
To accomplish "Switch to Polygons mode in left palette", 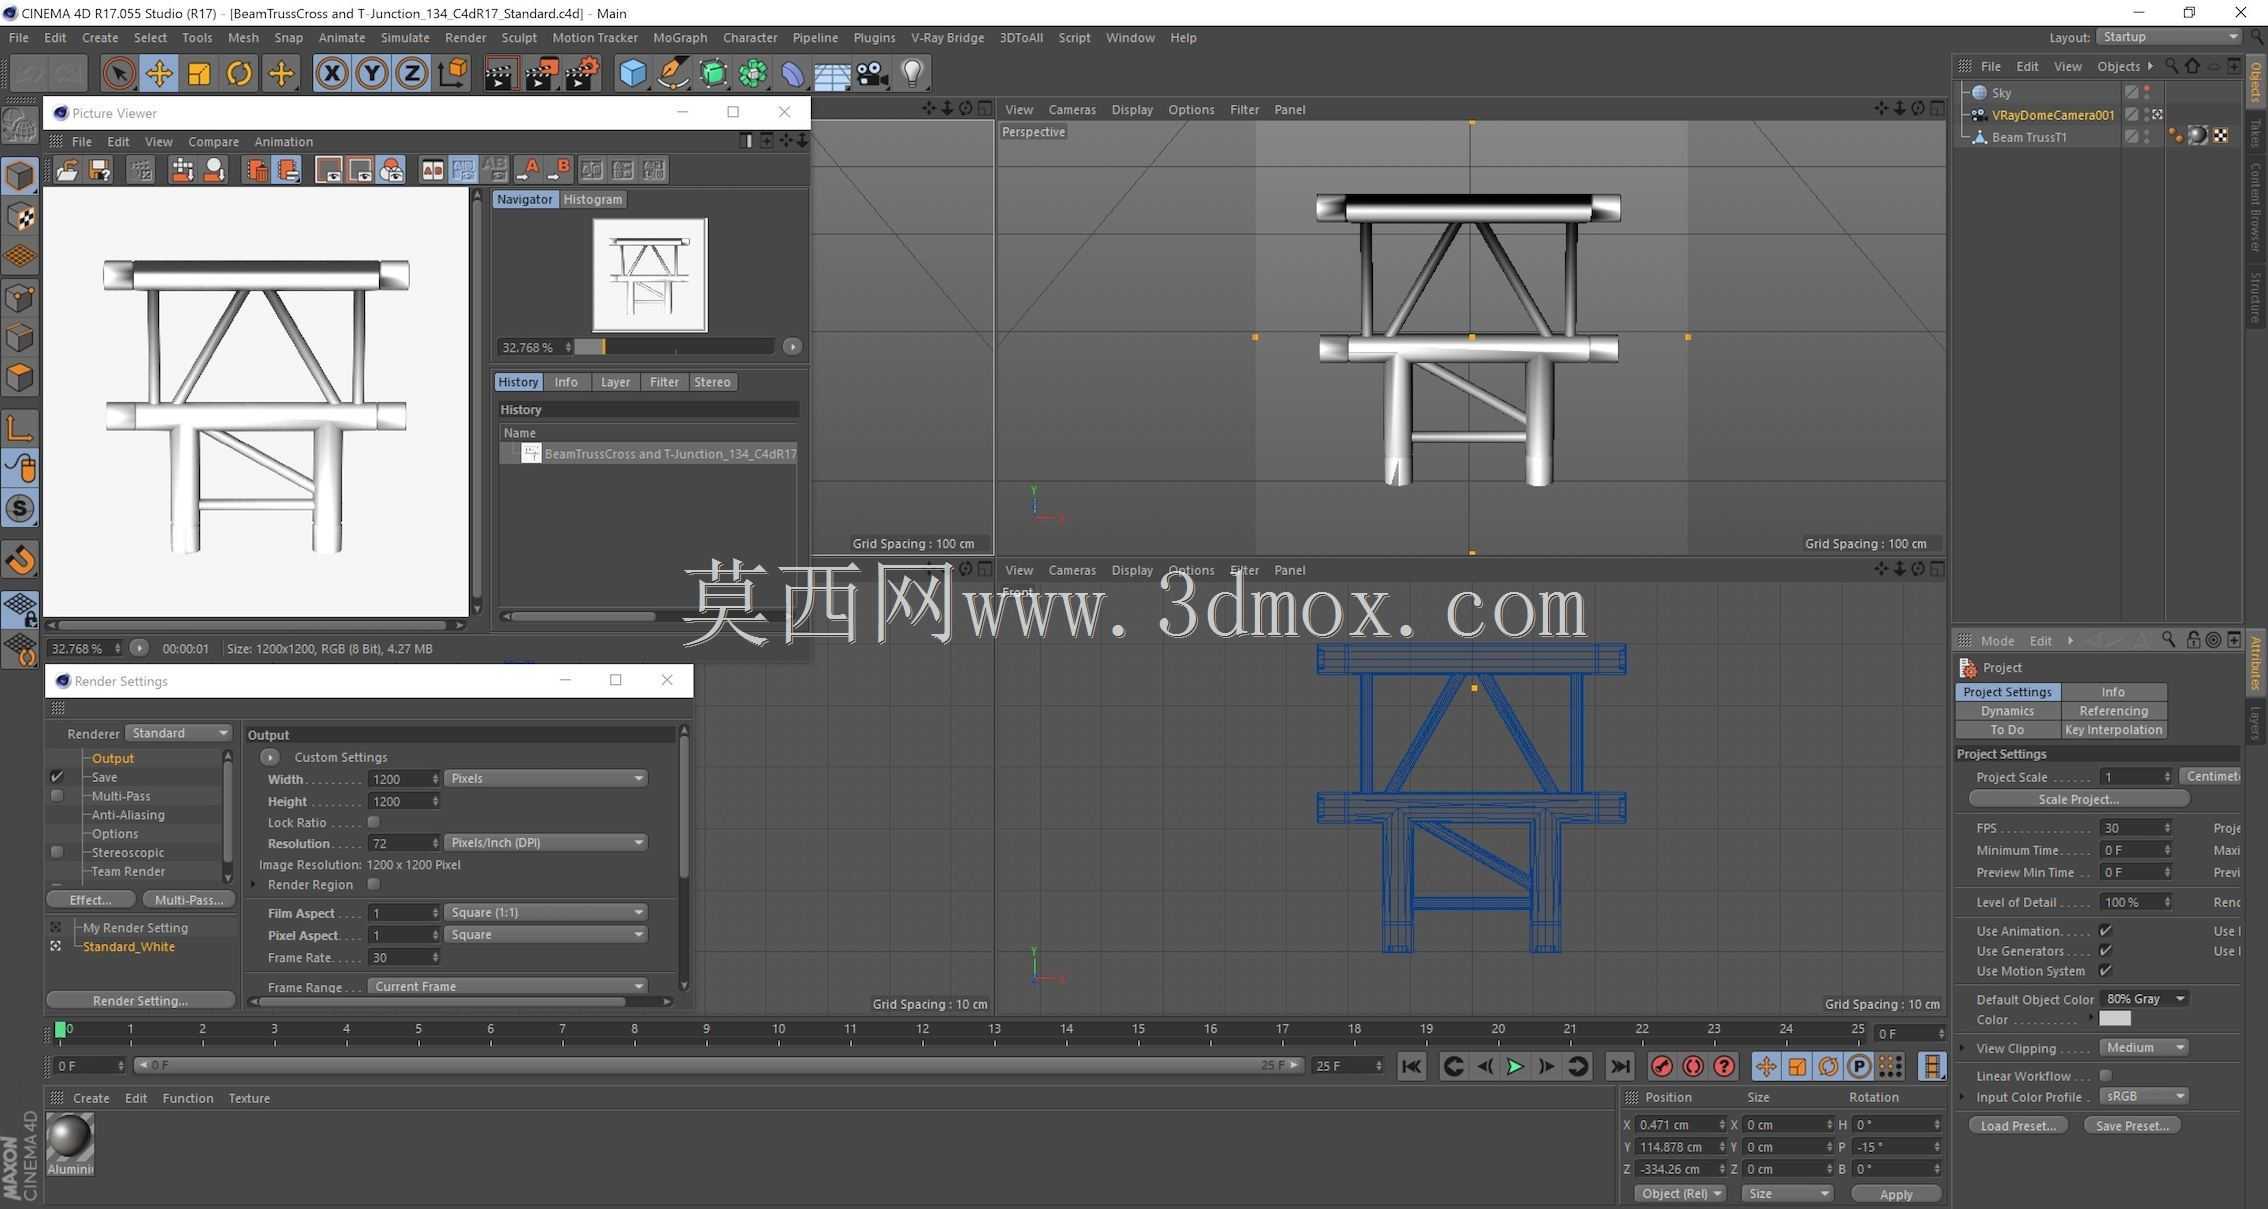I will (x=20, y=378).
